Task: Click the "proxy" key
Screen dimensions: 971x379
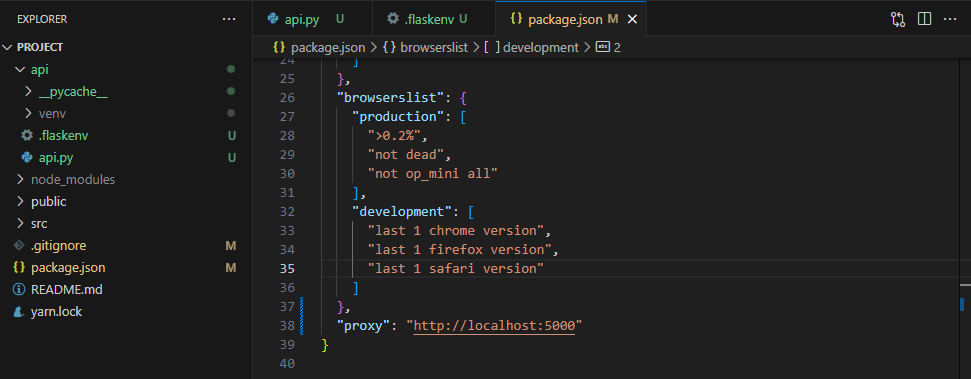Action: [364, 326]
